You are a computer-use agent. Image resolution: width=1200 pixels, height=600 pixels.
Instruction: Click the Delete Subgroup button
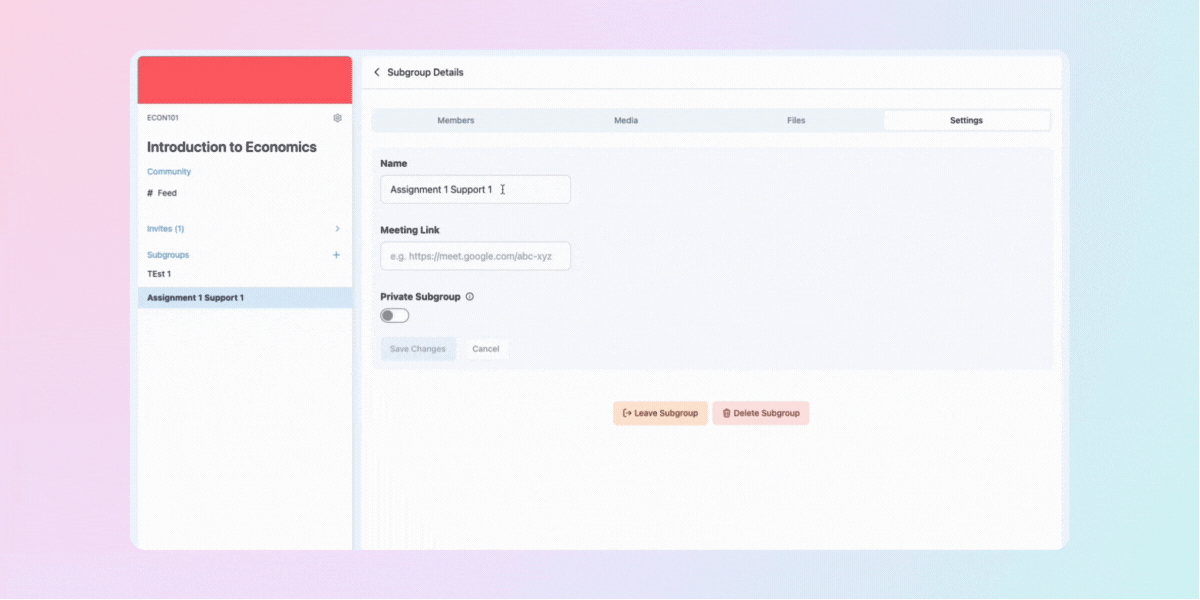pos(761,413)
